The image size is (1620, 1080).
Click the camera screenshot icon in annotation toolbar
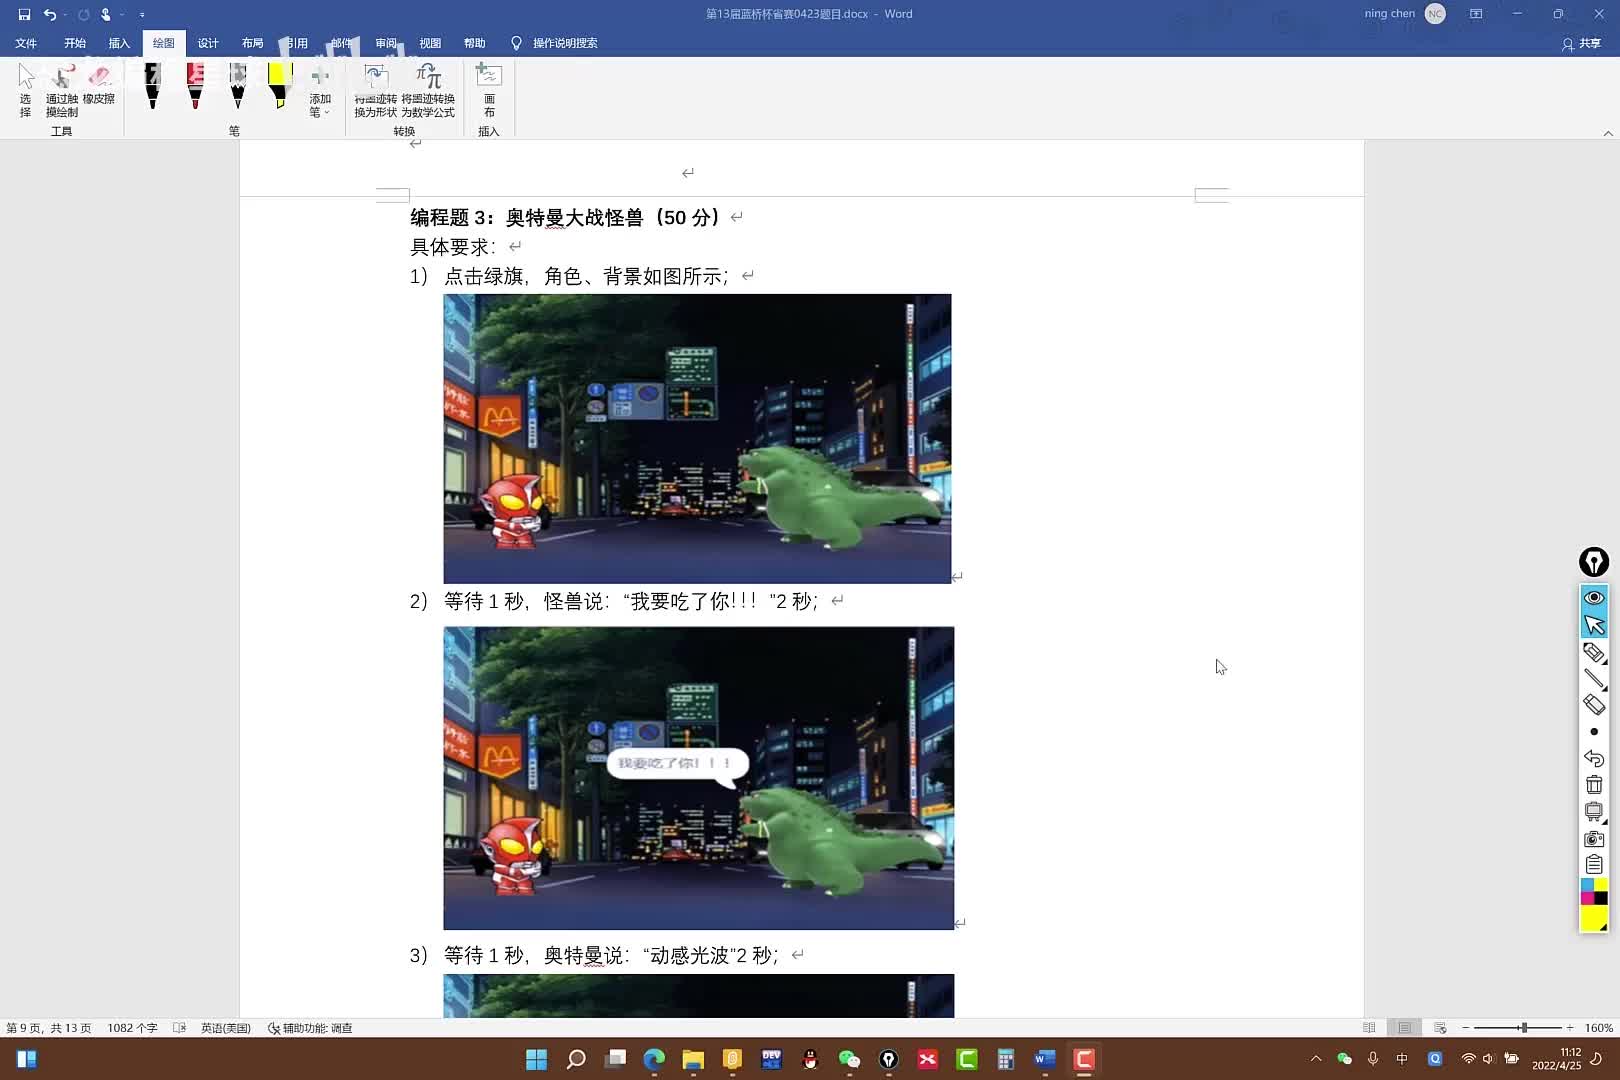click(x=1594, y=839)
